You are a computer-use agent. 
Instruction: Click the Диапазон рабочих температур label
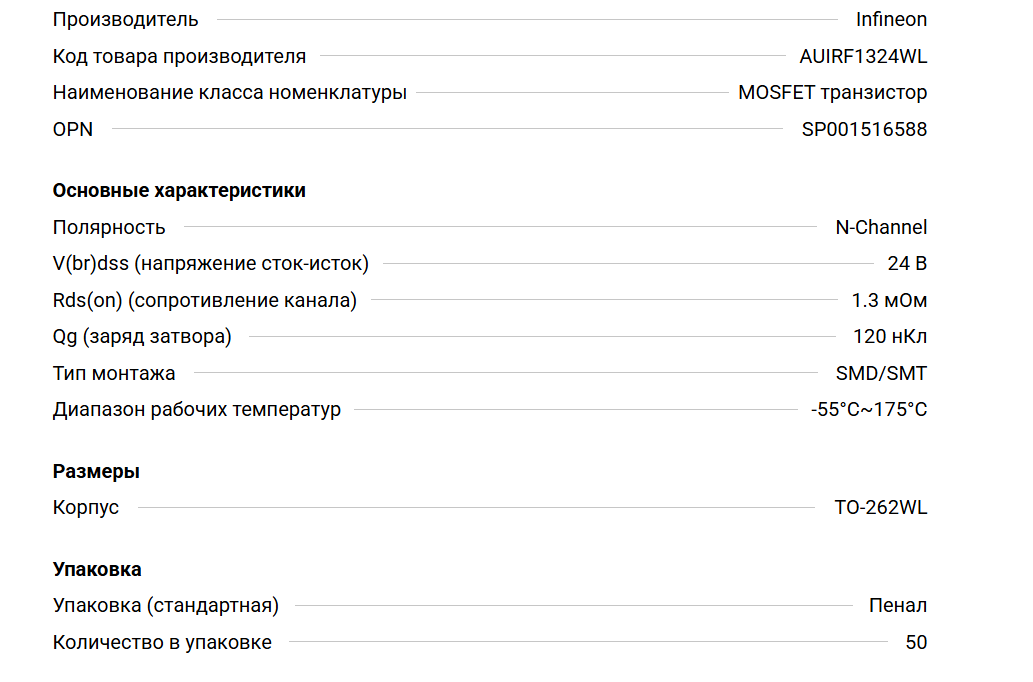(x=196, y=409)
